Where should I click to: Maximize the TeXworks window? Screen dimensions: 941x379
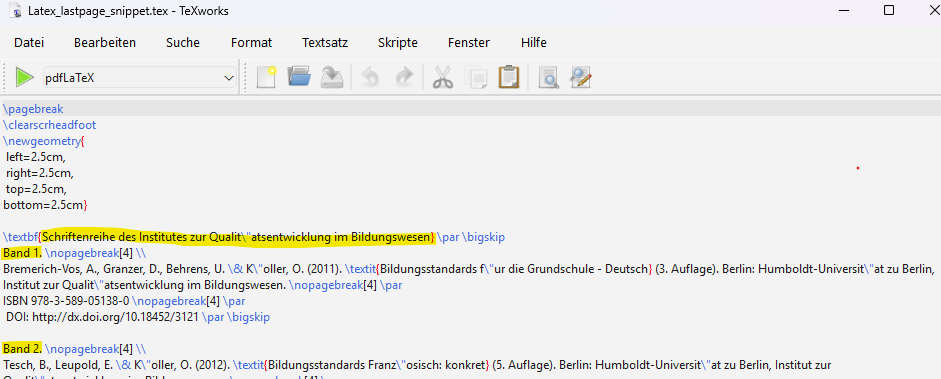889,10
